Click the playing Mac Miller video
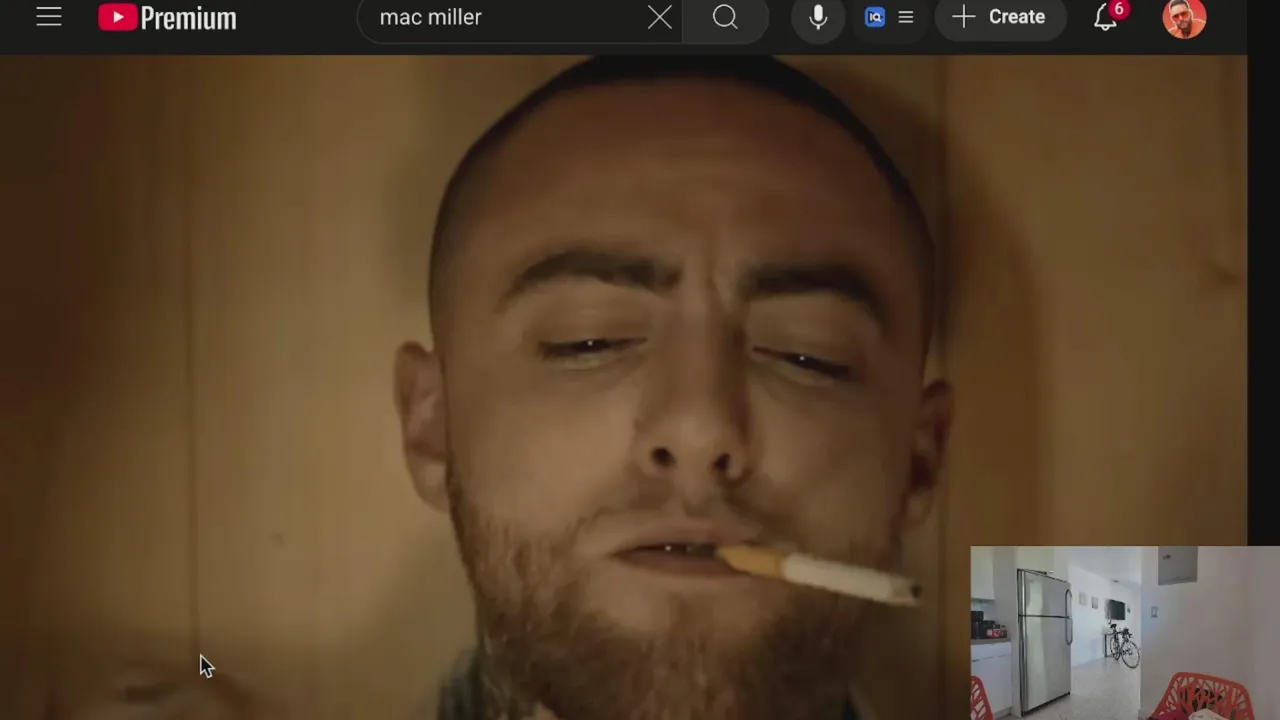This screenshot has width=1280, height=720. [623, 387]
